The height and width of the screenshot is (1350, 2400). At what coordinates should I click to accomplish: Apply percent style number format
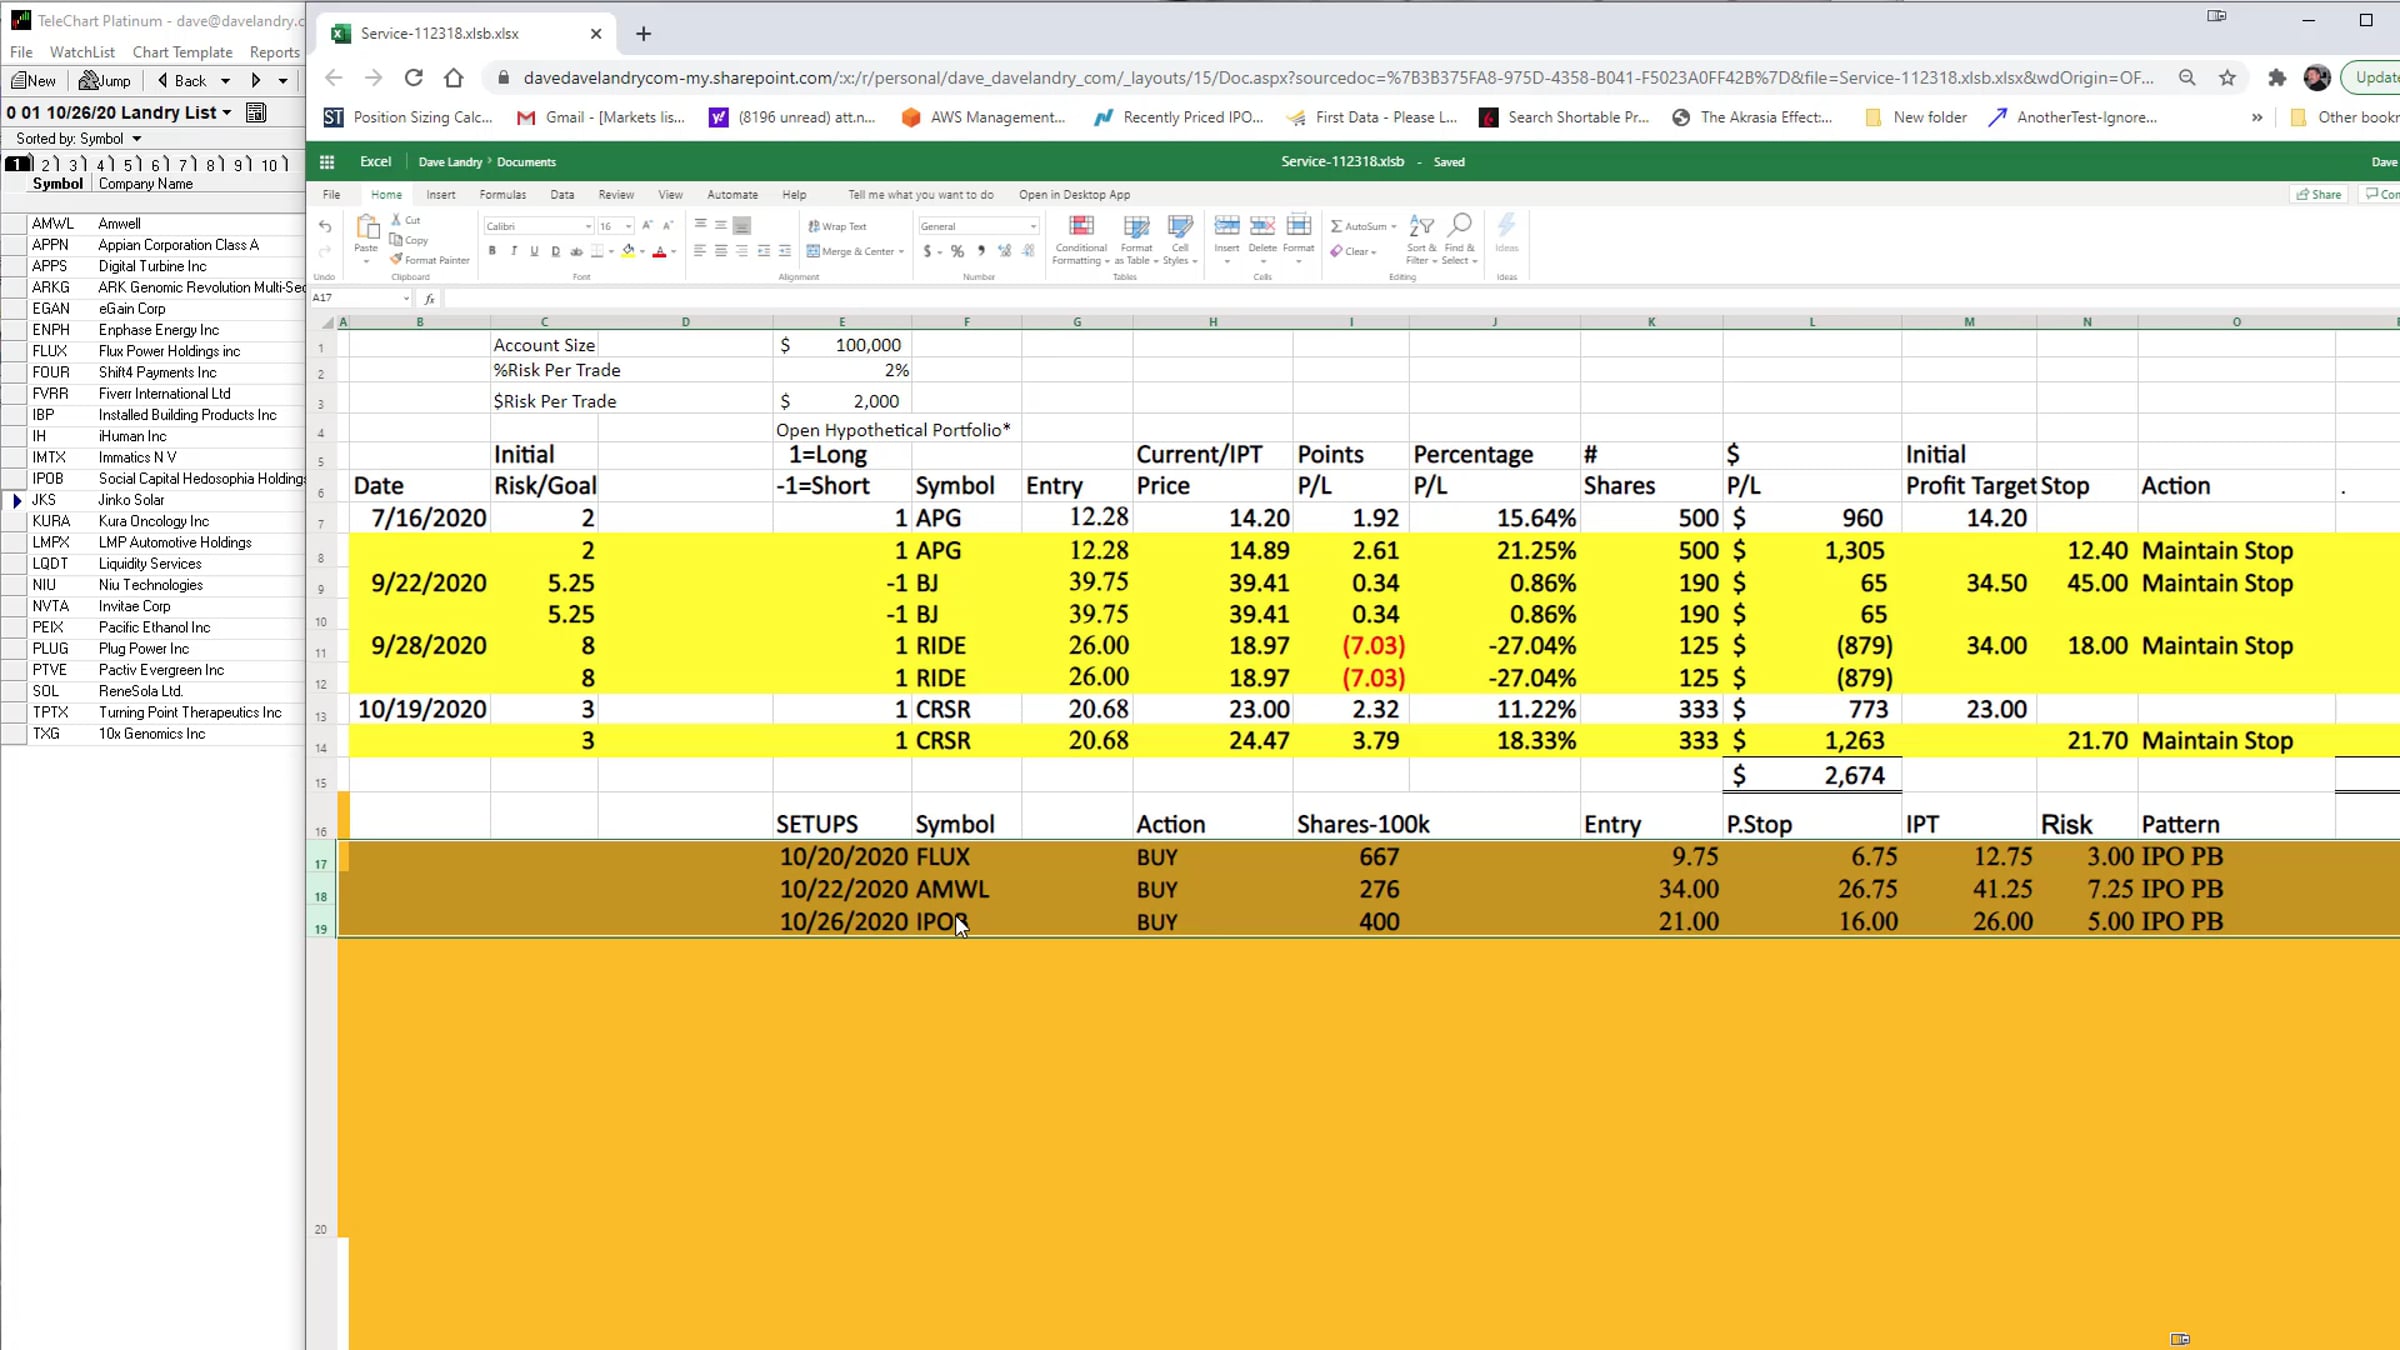tap(958, 251)
